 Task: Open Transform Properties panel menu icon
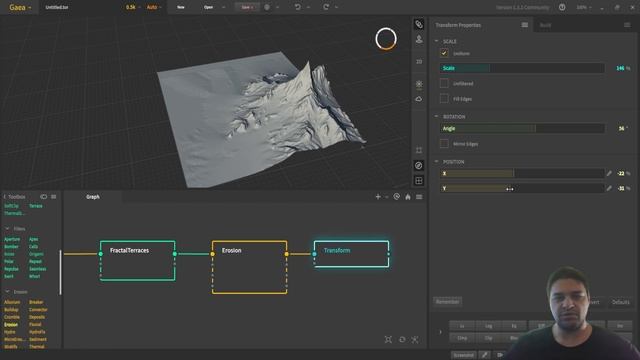point(525,25)
